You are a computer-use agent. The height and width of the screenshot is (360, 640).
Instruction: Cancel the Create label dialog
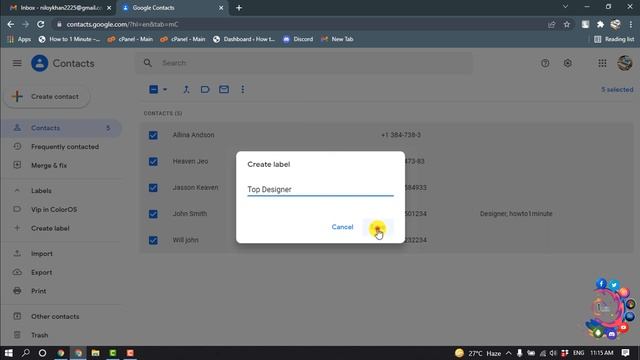[342, 227]
